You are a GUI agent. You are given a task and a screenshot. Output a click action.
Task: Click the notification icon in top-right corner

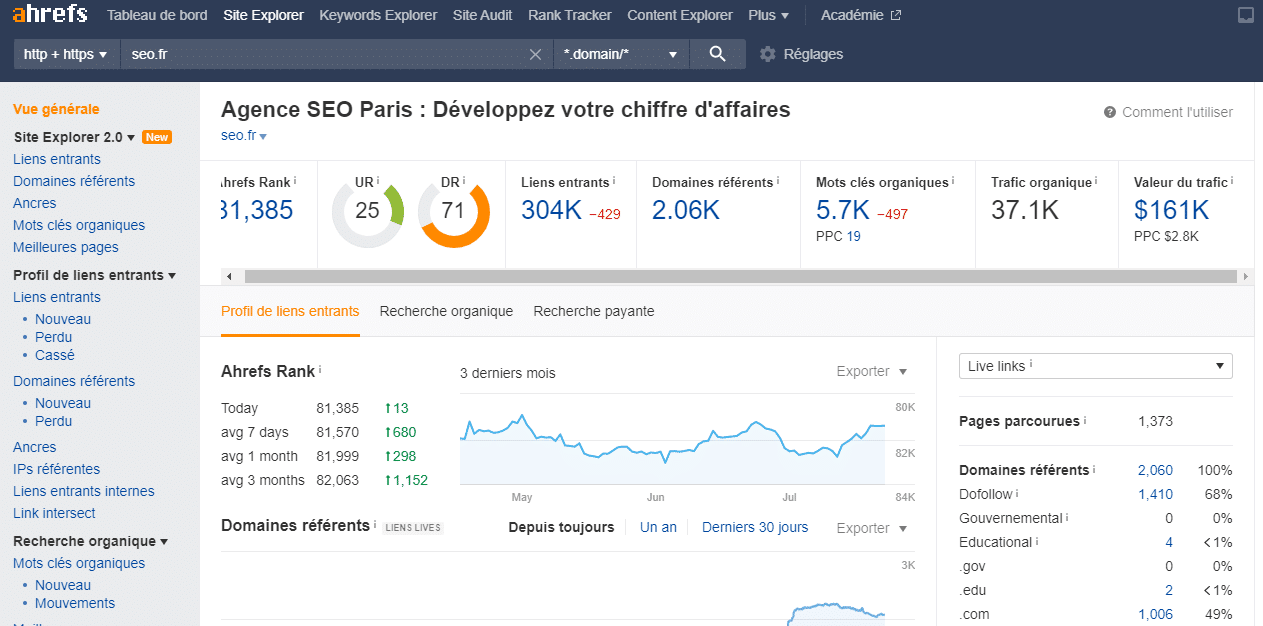point(1245,15)
